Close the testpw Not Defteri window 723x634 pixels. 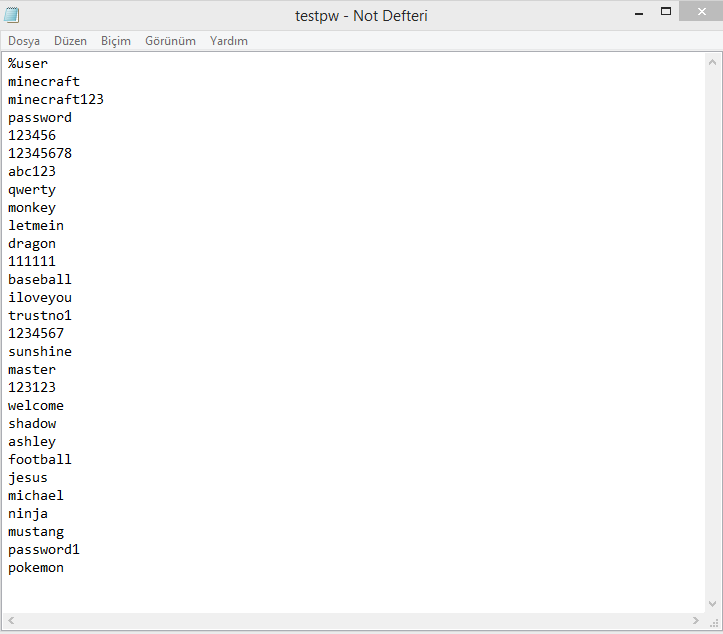click(701, 11)
